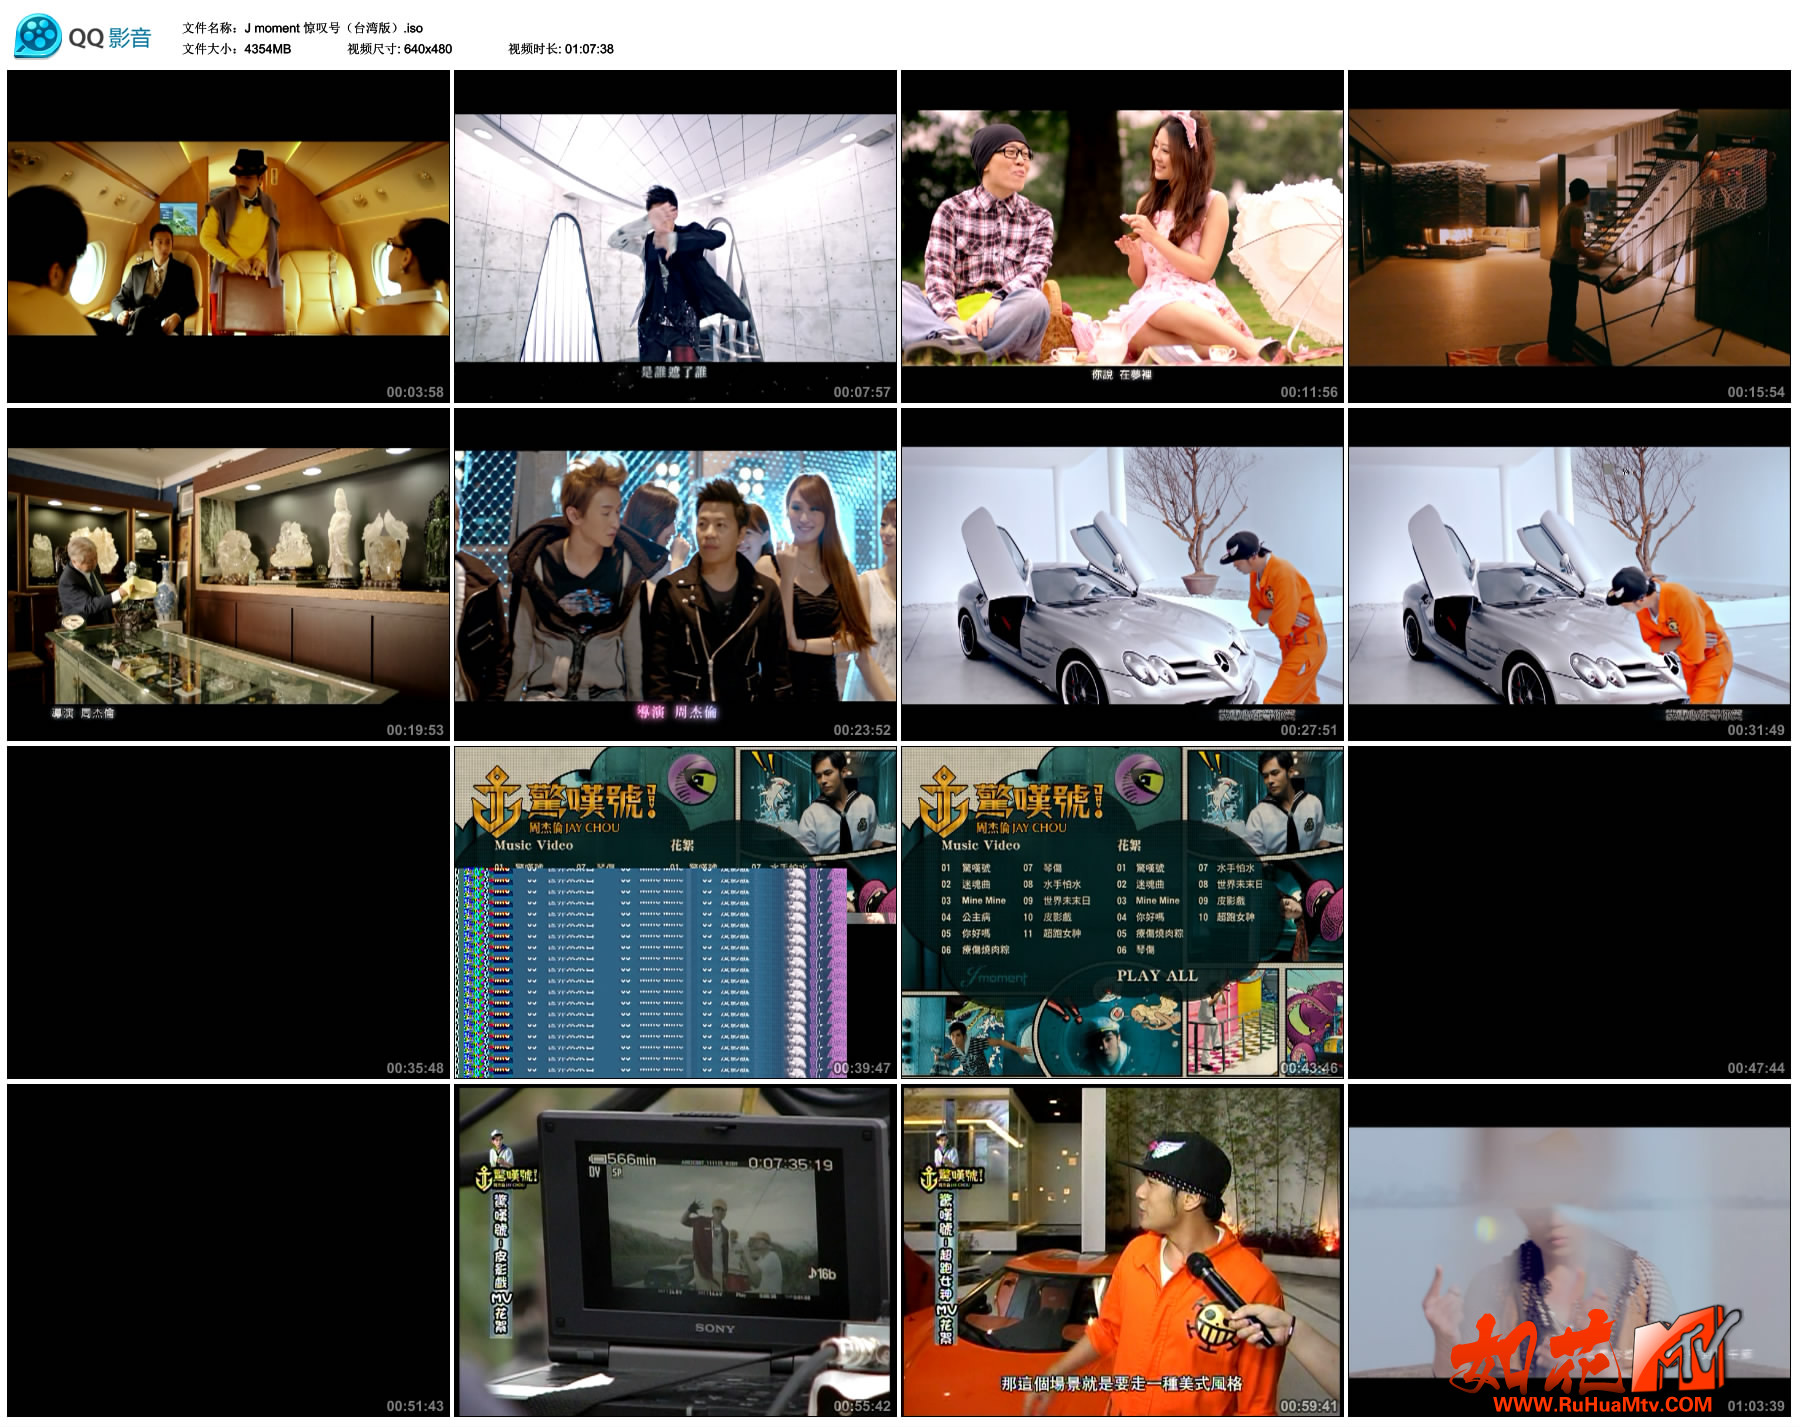
Task: Click track 03 Mine Mine under Music Video
Action: click(974, 901)
